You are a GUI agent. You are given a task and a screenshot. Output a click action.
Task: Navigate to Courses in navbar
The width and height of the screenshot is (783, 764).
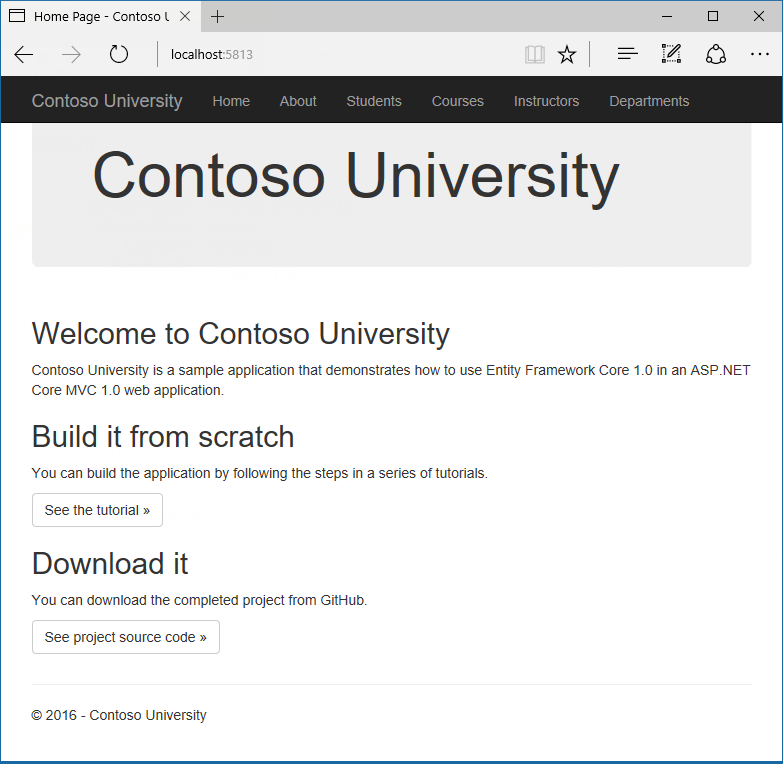point(458,101)
